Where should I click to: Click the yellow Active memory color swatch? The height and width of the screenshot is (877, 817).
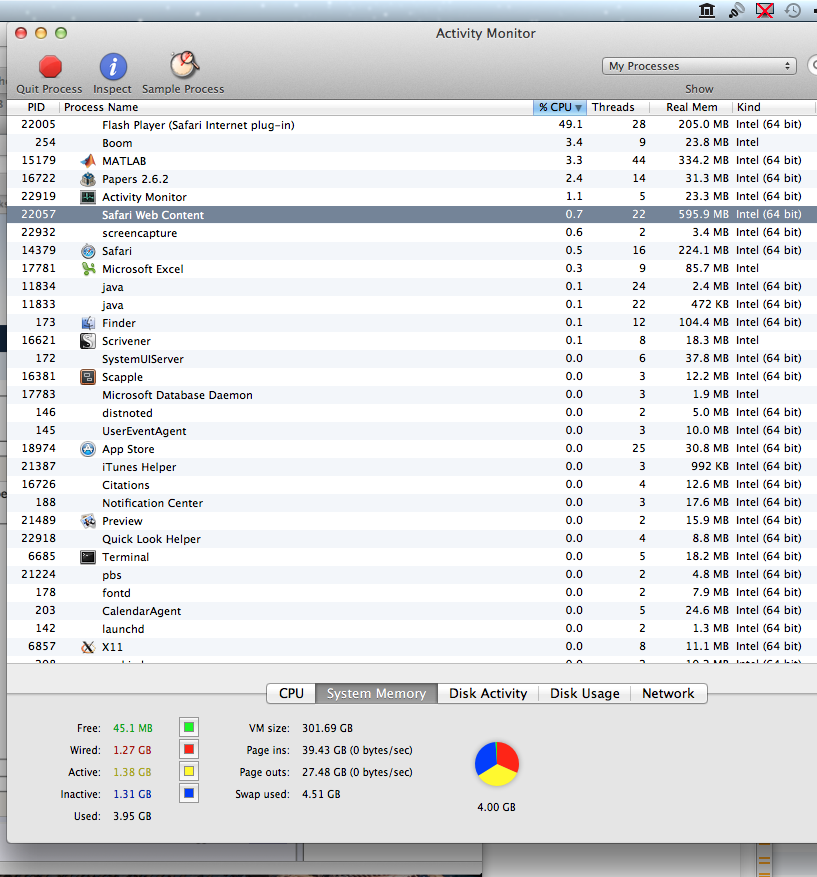[x=189, y=771]
